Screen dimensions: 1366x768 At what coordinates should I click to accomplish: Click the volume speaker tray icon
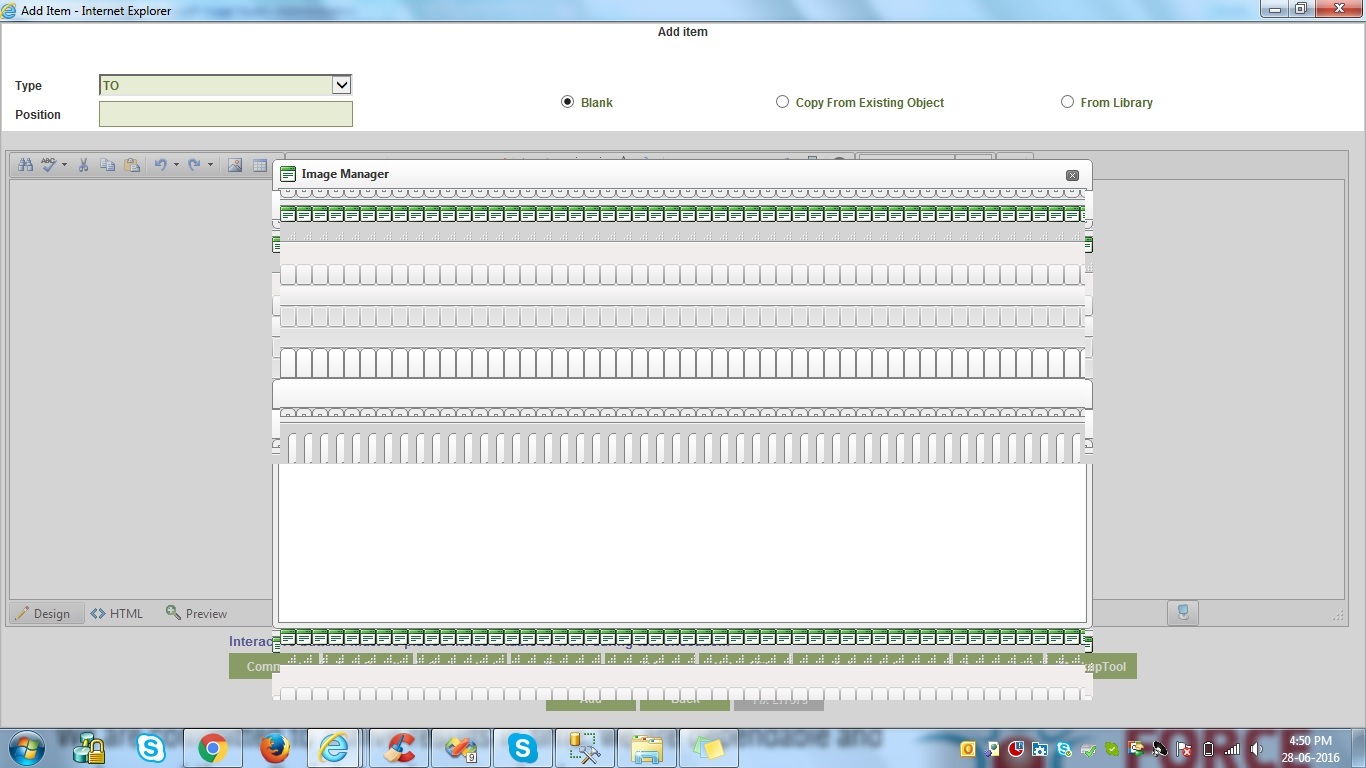point(1256,749)
